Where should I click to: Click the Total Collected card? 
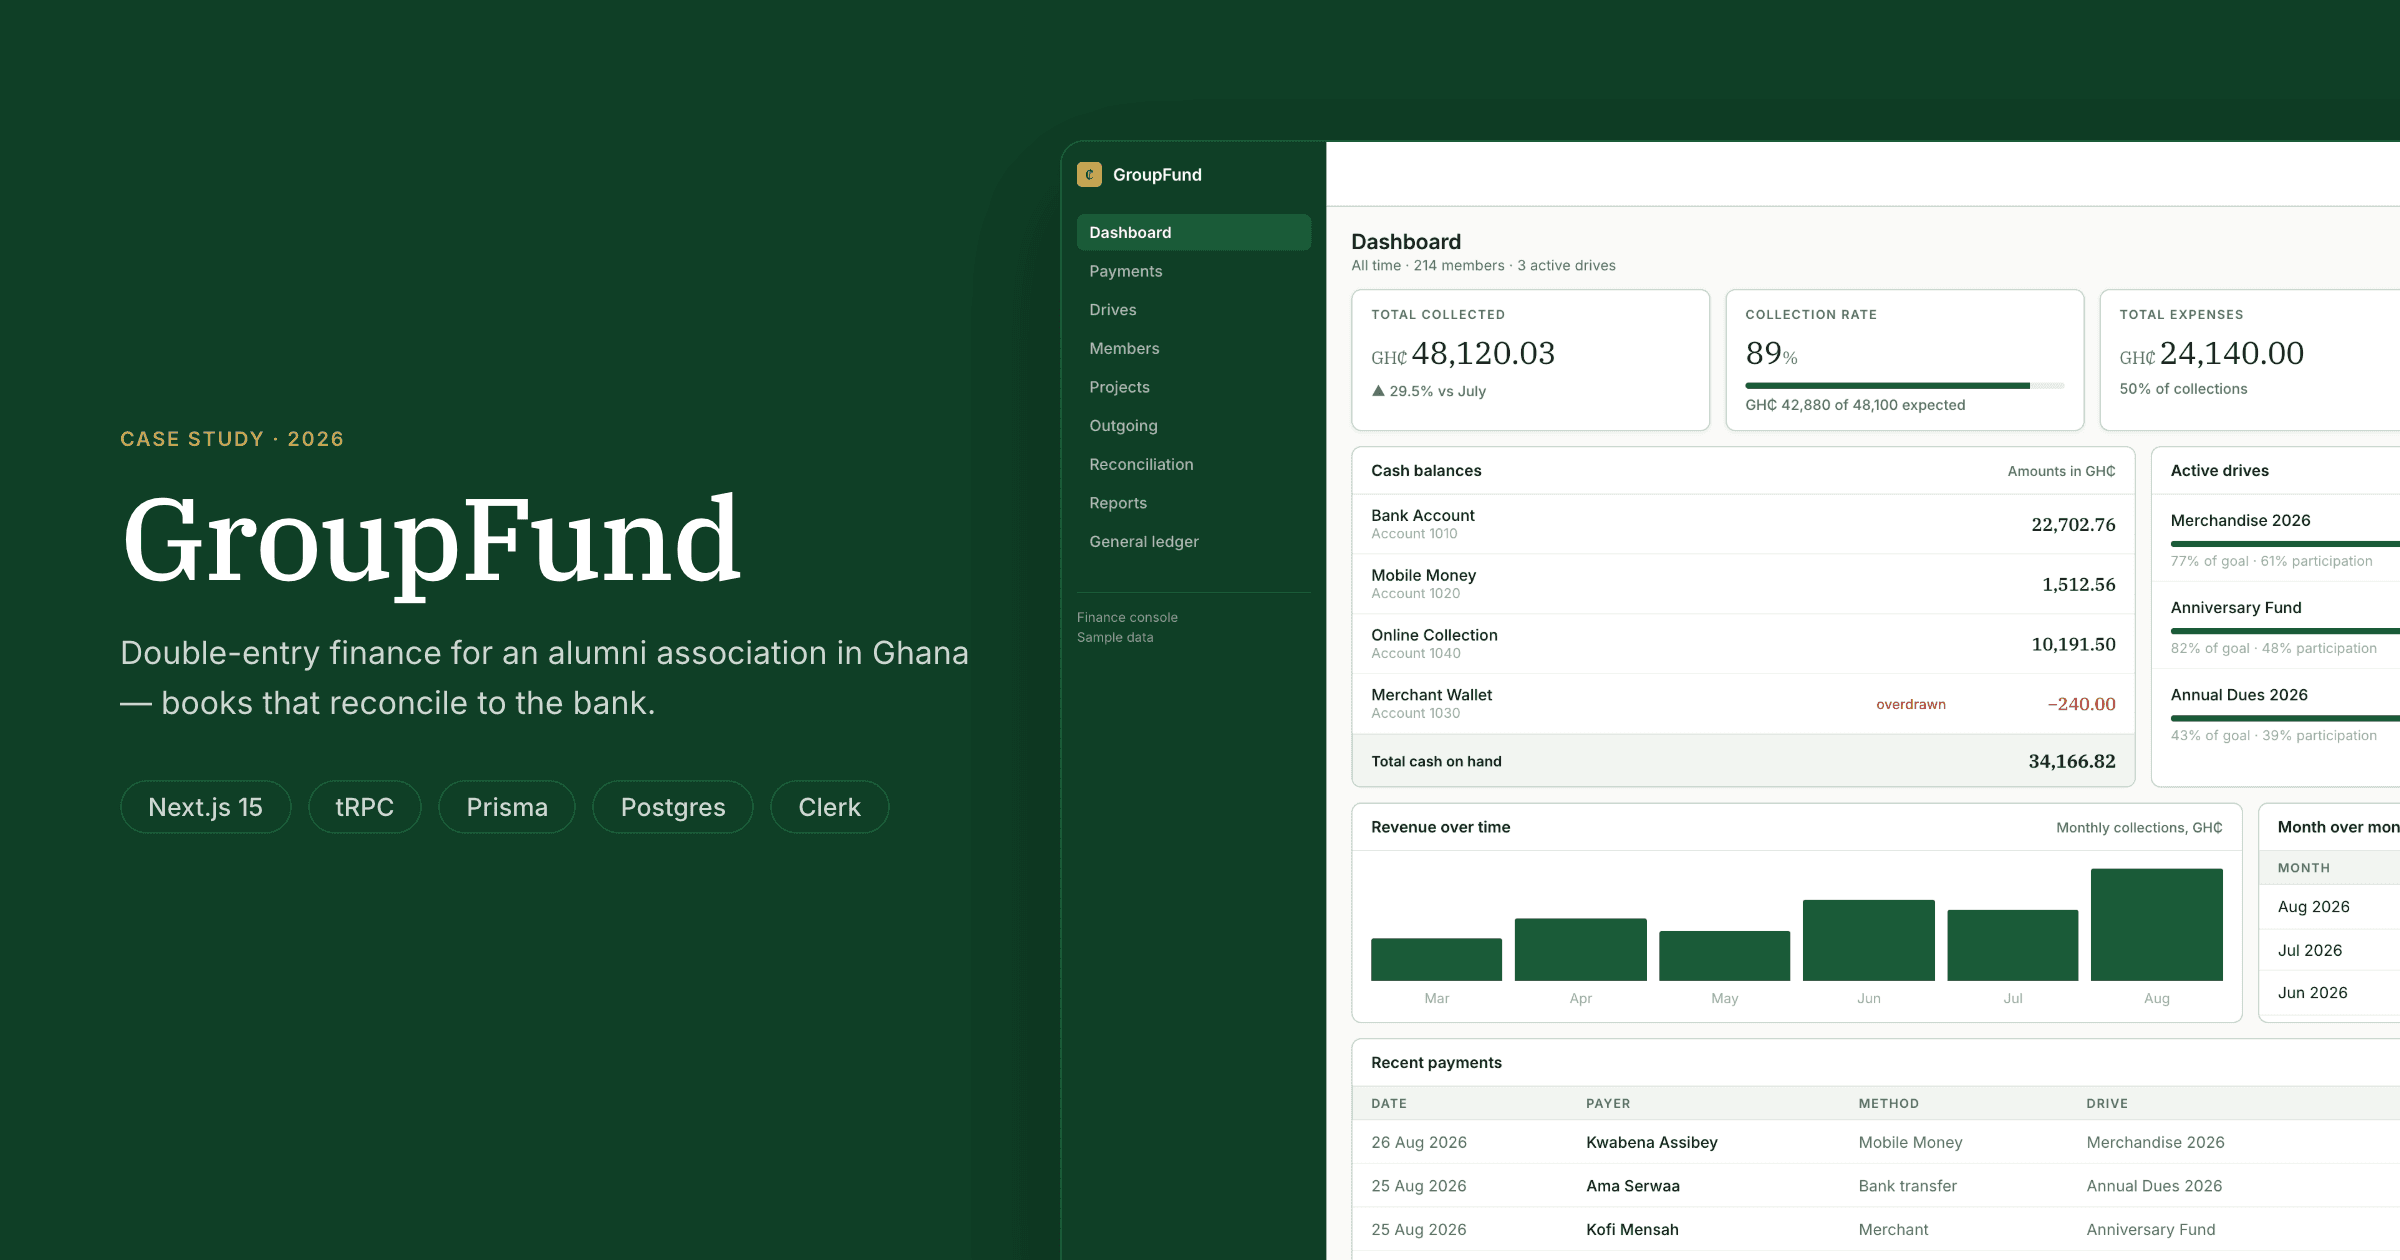tap(1530, 360)
